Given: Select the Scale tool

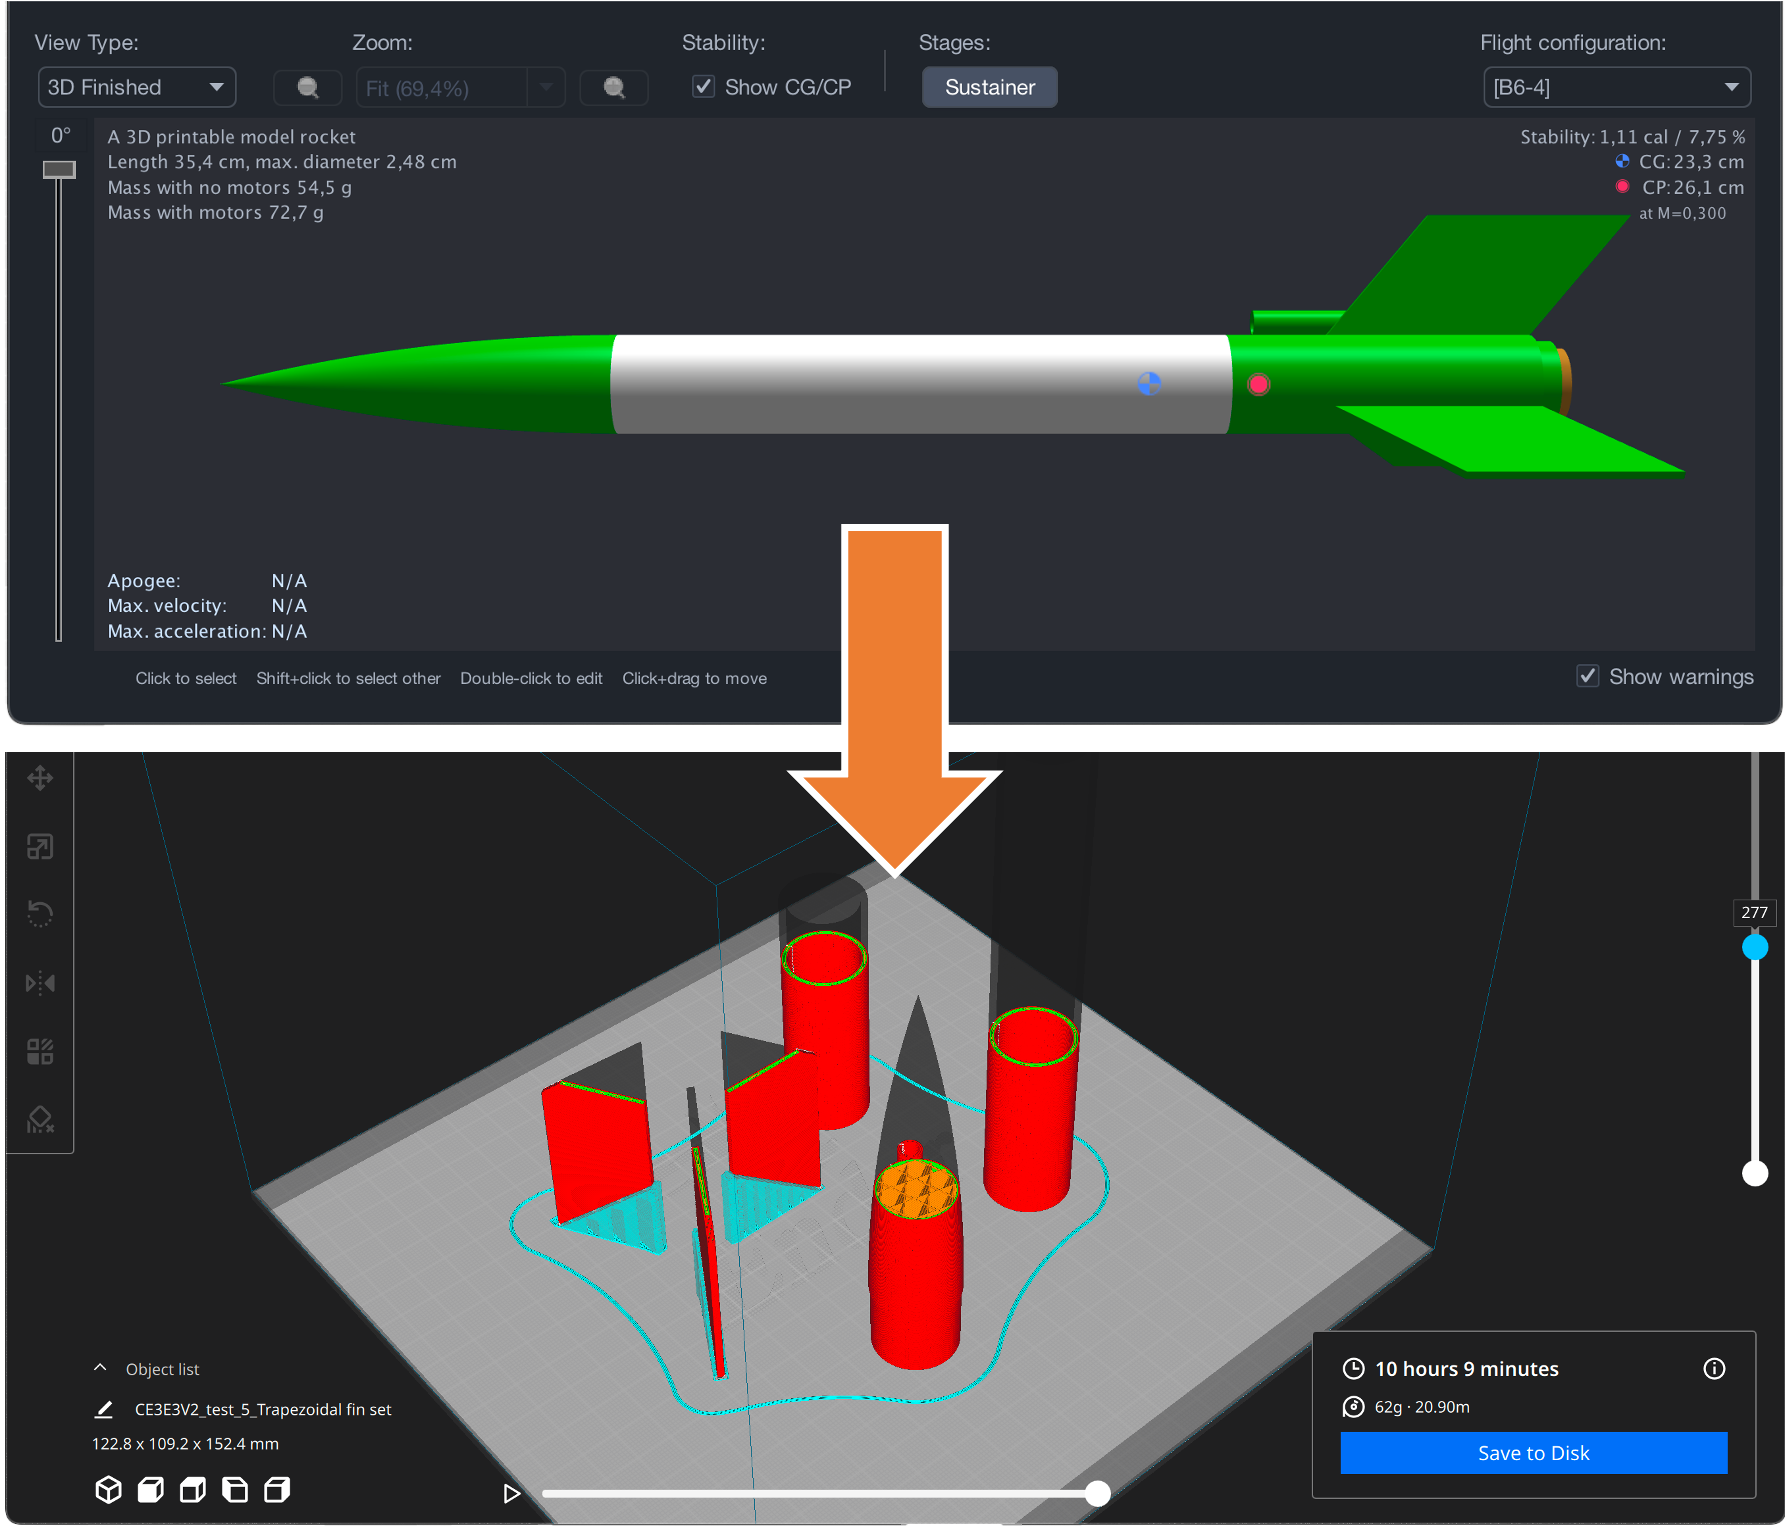Looking at the screenshot, I should tap(40, 846).
